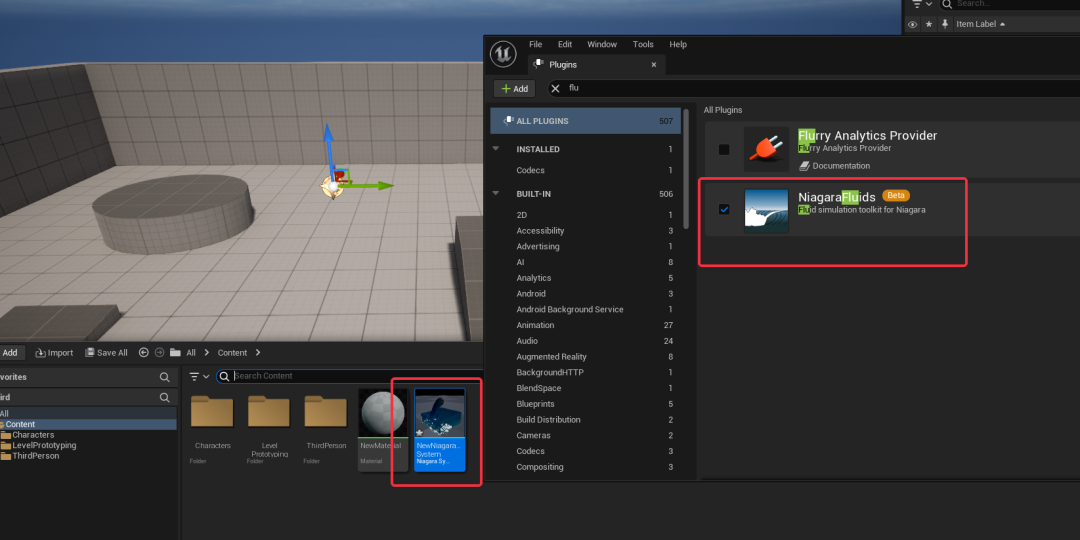The height and width of the screenshot is (540, 1080).
Task: Click the Import button in Content Browser
Action: point(54,353)
